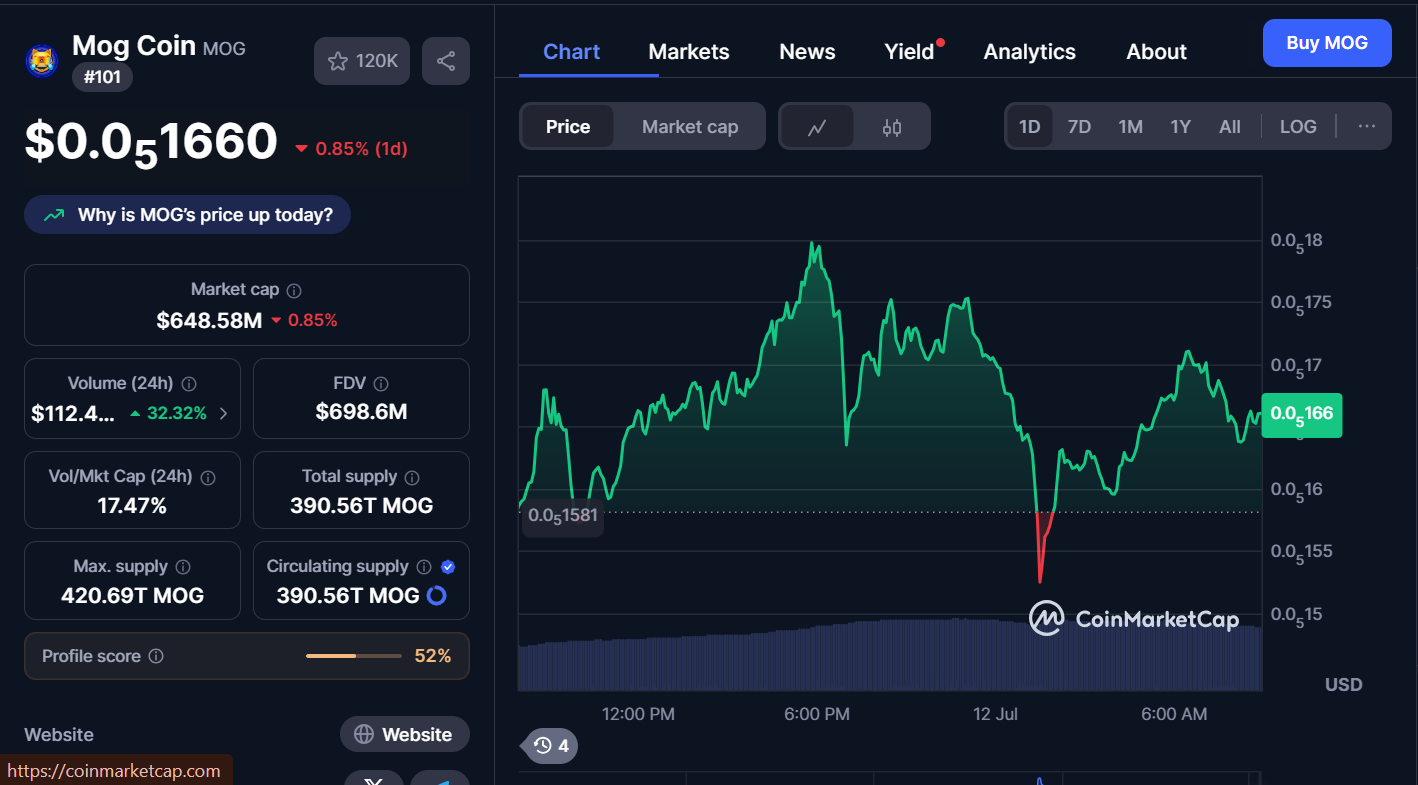Screen dimensions: 1418x785
Task: Open the News tab
Action: (807, 52)
